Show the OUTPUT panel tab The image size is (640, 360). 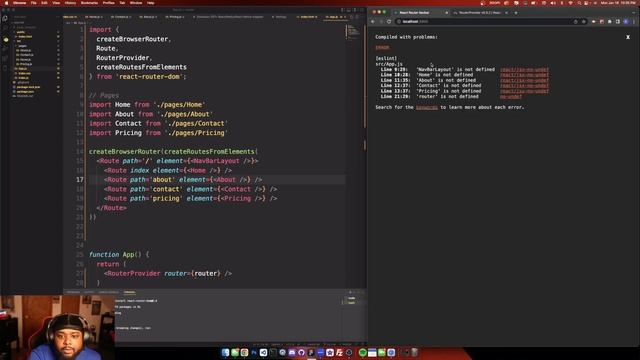[89, 292]
